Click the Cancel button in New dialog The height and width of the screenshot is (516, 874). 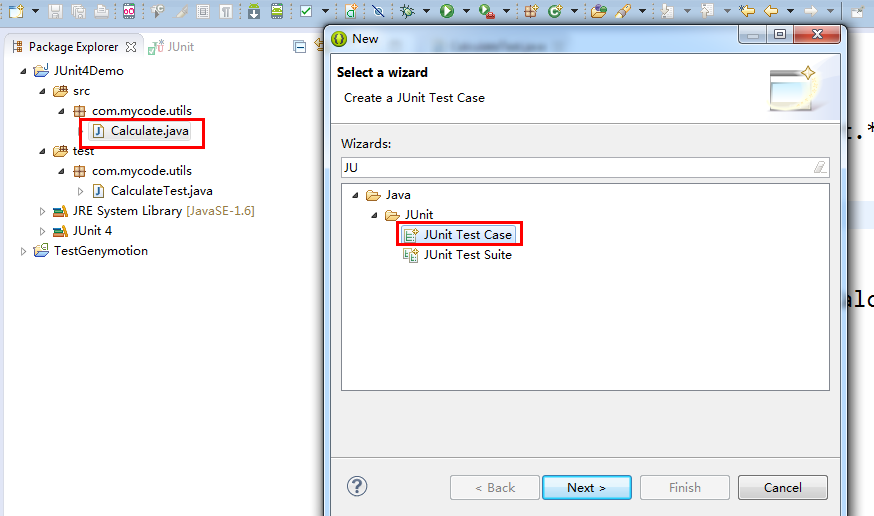click(x=783, y=488)
